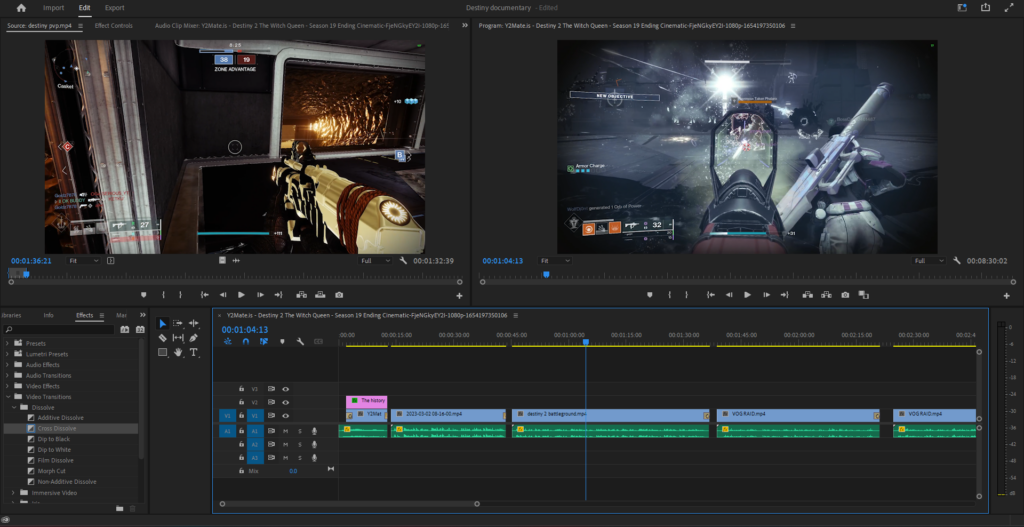
Task: Open the Info panel tab
Action: (x=48, y=315)
